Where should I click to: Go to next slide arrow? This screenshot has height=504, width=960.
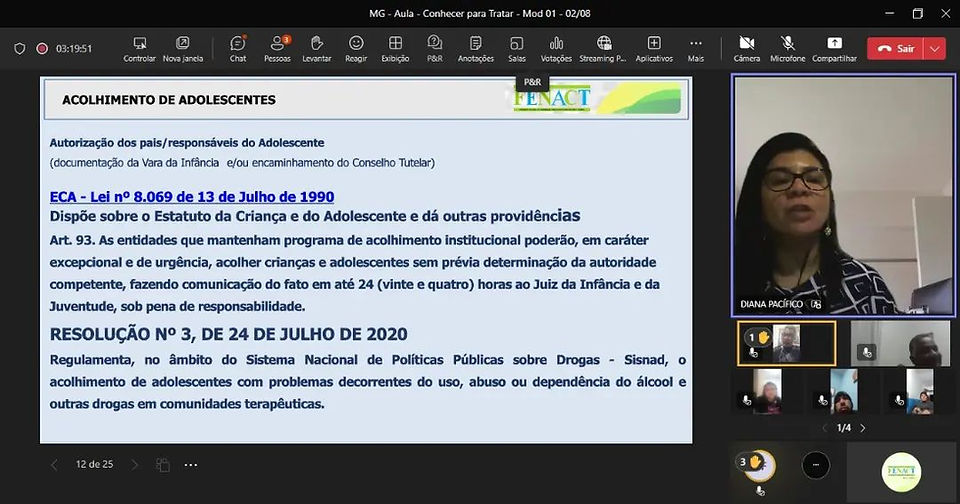135,465
